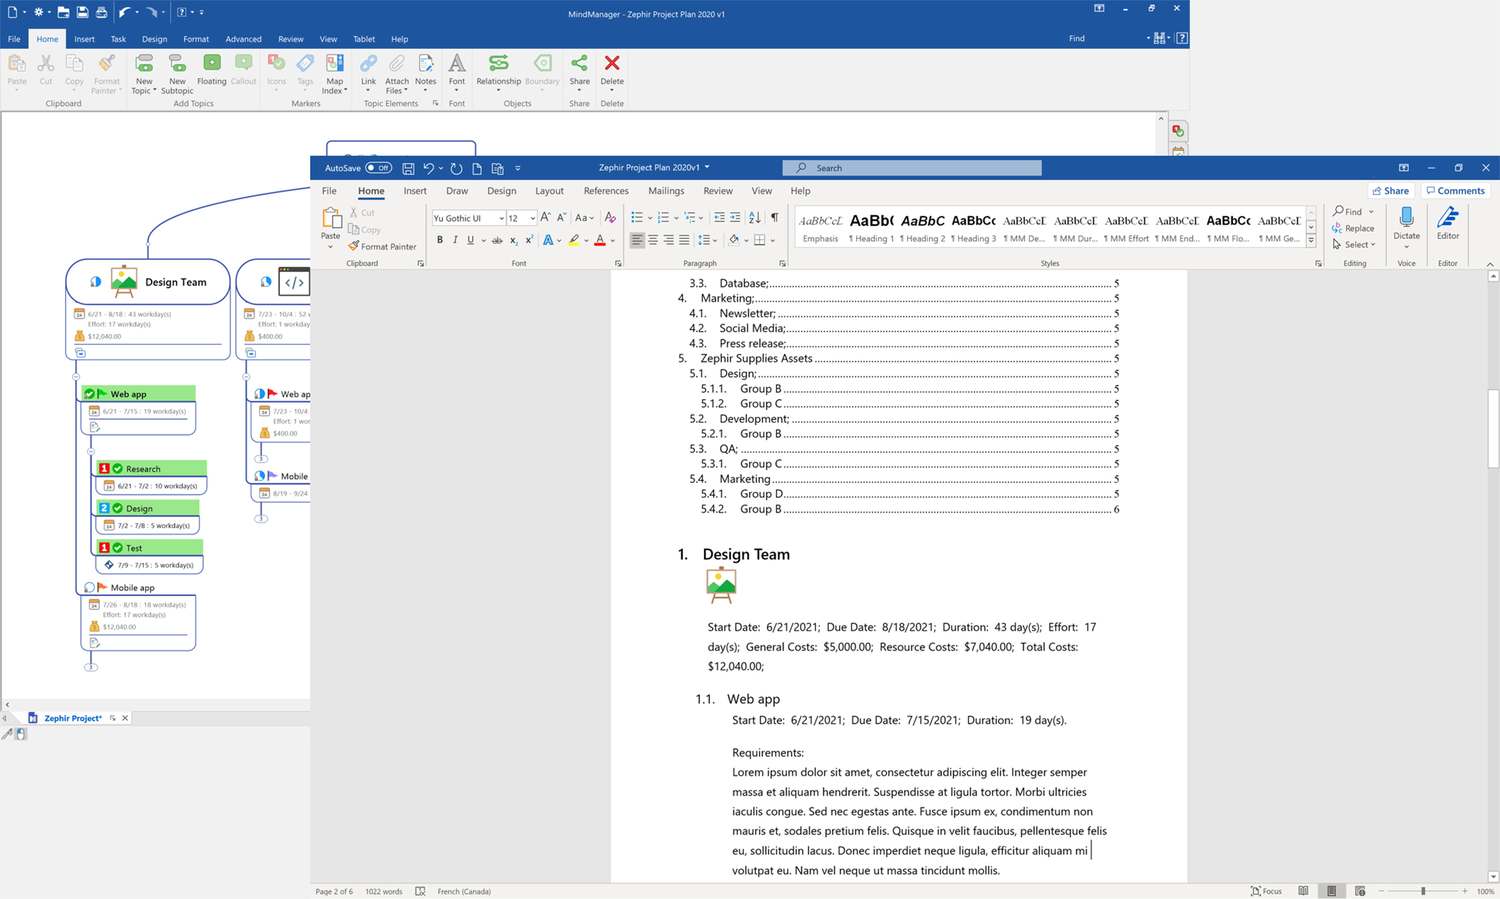Select the New Topic tool in MindManager
This screenshot has width=1500, height=899.
[x=143, y=75]
